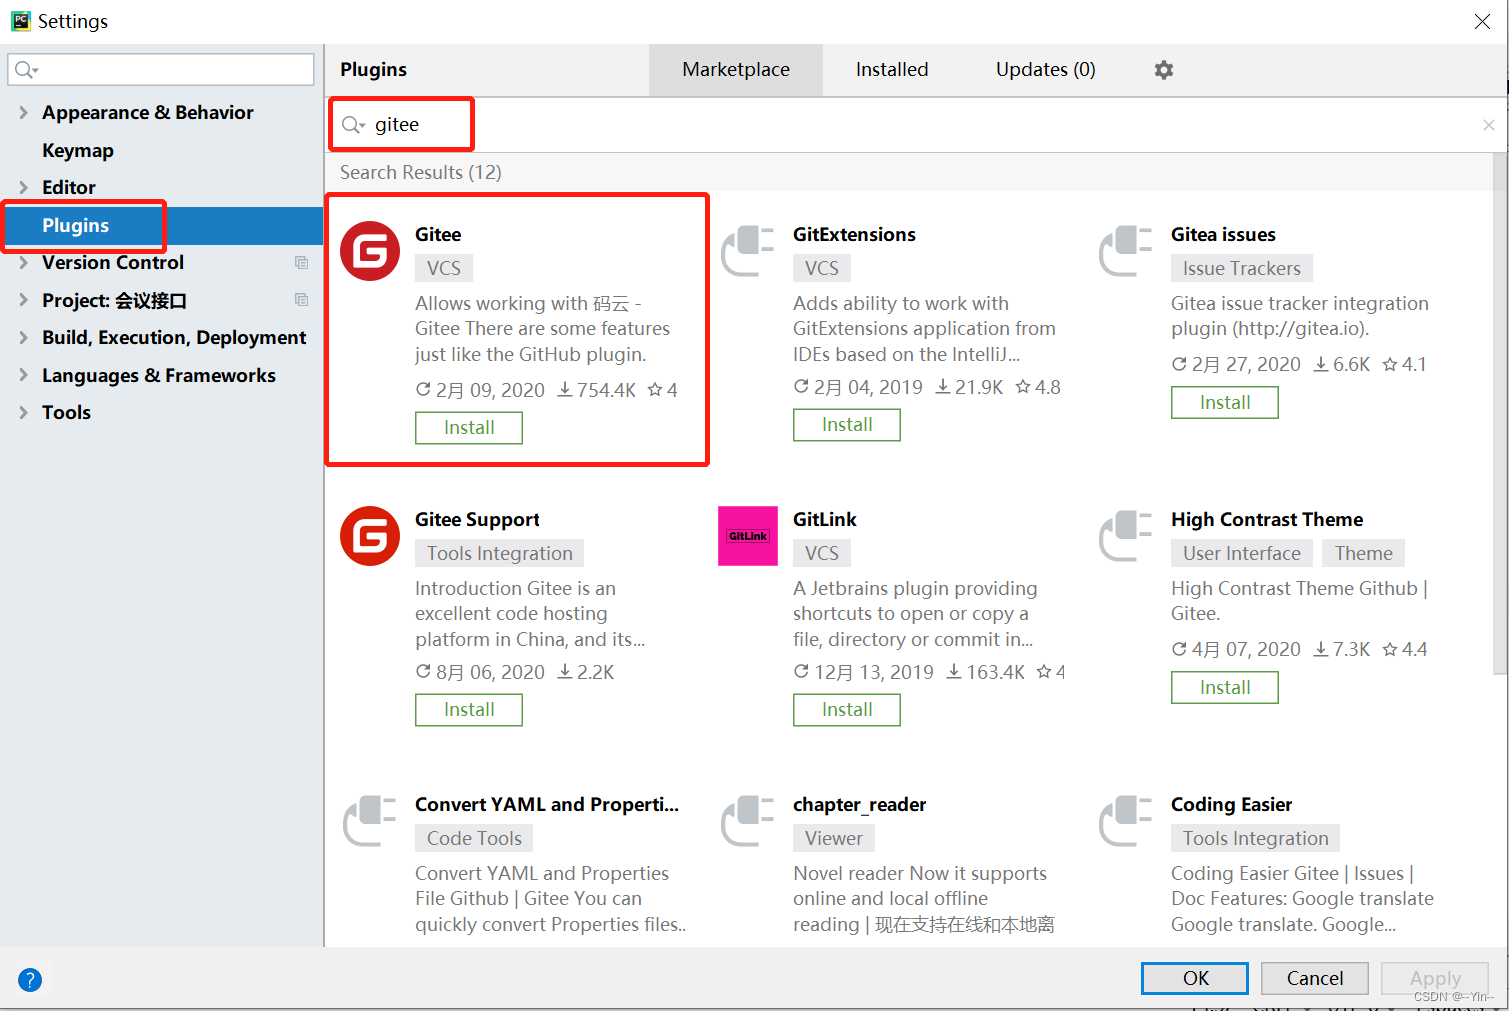The width and height of the screenshot is (1509, 1011).
Task: Click the Gitea issues plug icon
Action: click(x=1126, y=251)
